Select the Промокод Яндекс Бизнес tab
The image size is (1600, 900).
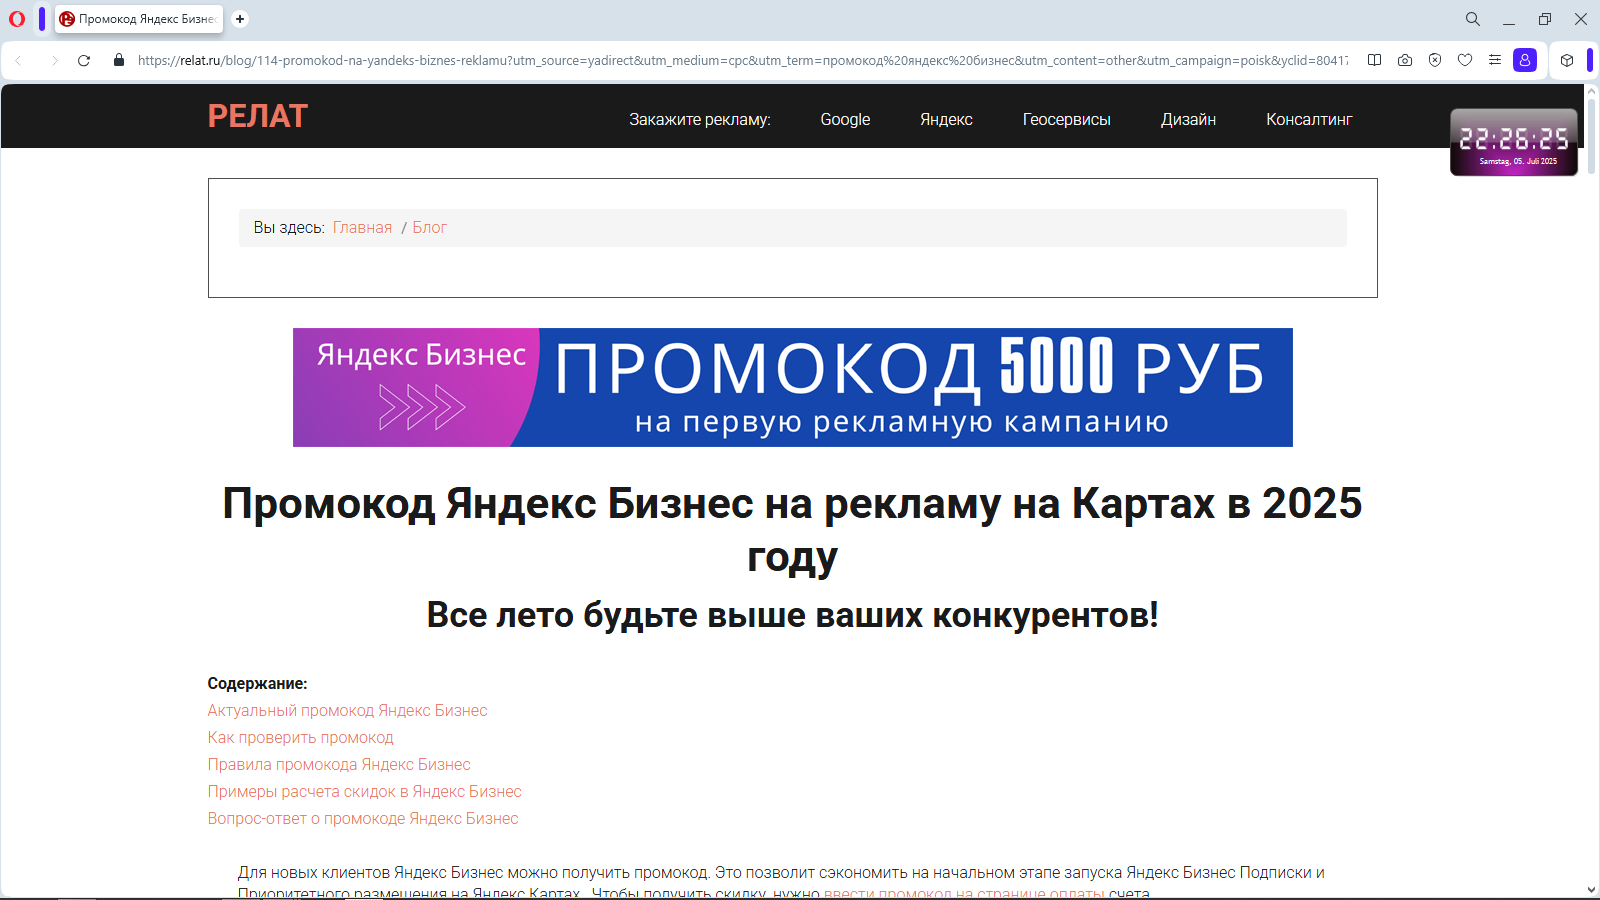point(139,19)
